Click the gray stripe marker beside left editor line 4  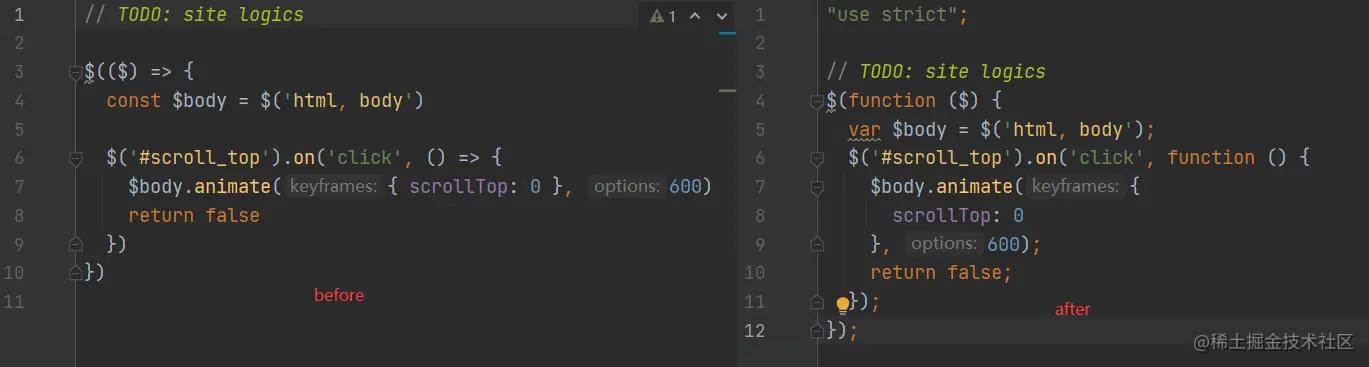click(727, 91)
